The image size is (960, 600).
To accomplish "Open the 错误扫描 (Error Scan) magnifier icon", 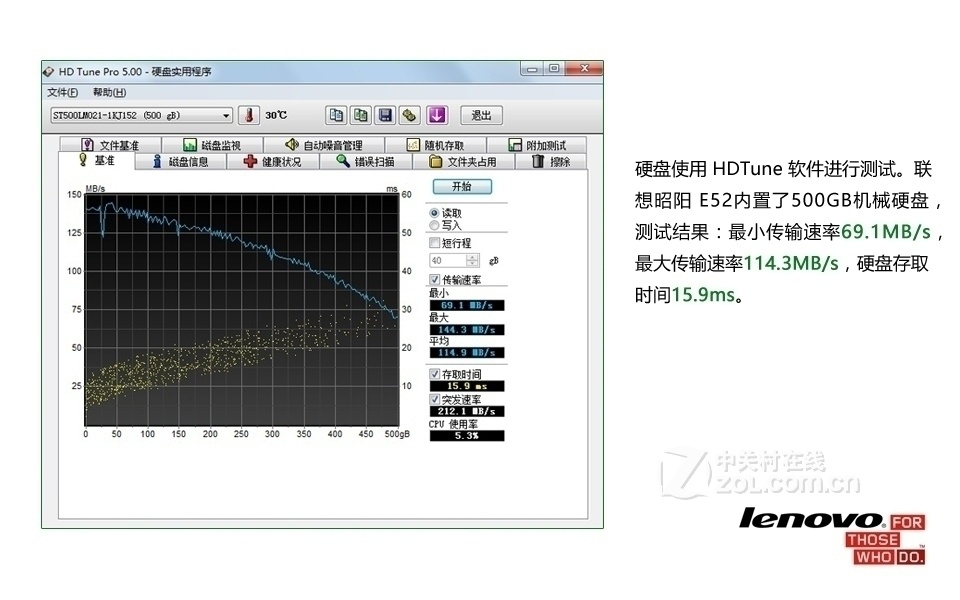I will coord(343,161).
